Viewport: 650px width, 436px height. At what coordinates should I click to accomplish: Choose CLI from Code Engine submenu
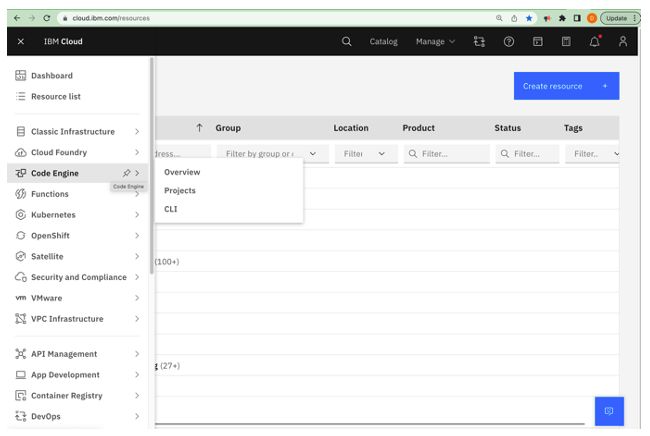[x=170, y=209]
